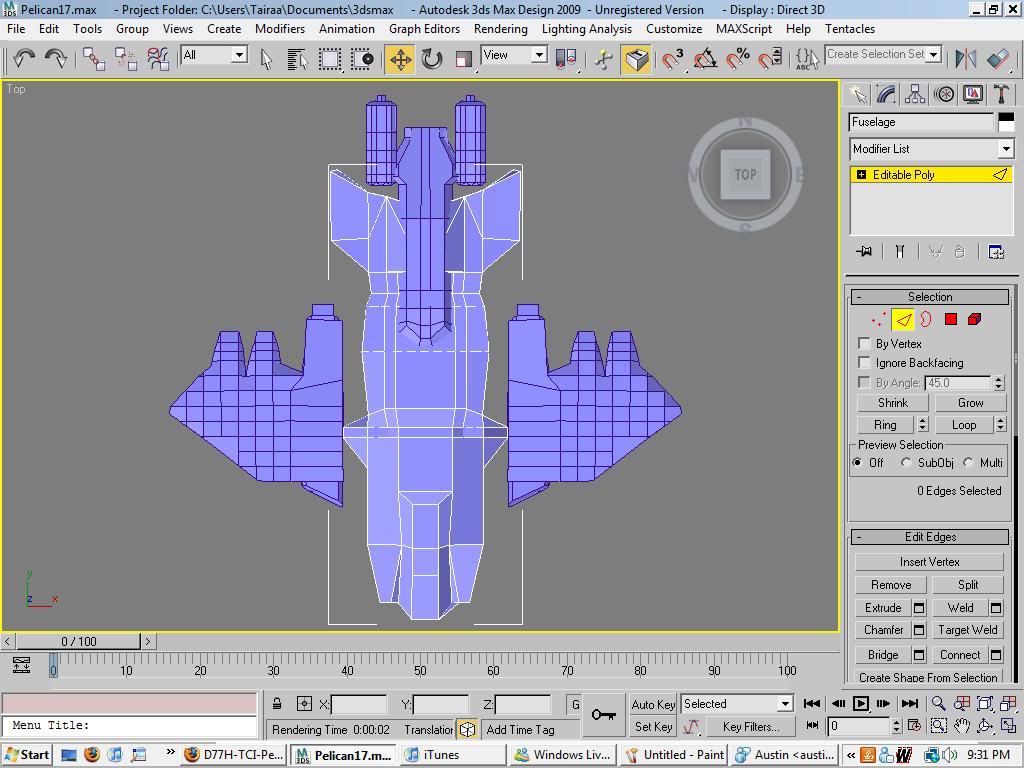
Task: Click the Configure Modifier Sets icon
Action: [996, 251]
